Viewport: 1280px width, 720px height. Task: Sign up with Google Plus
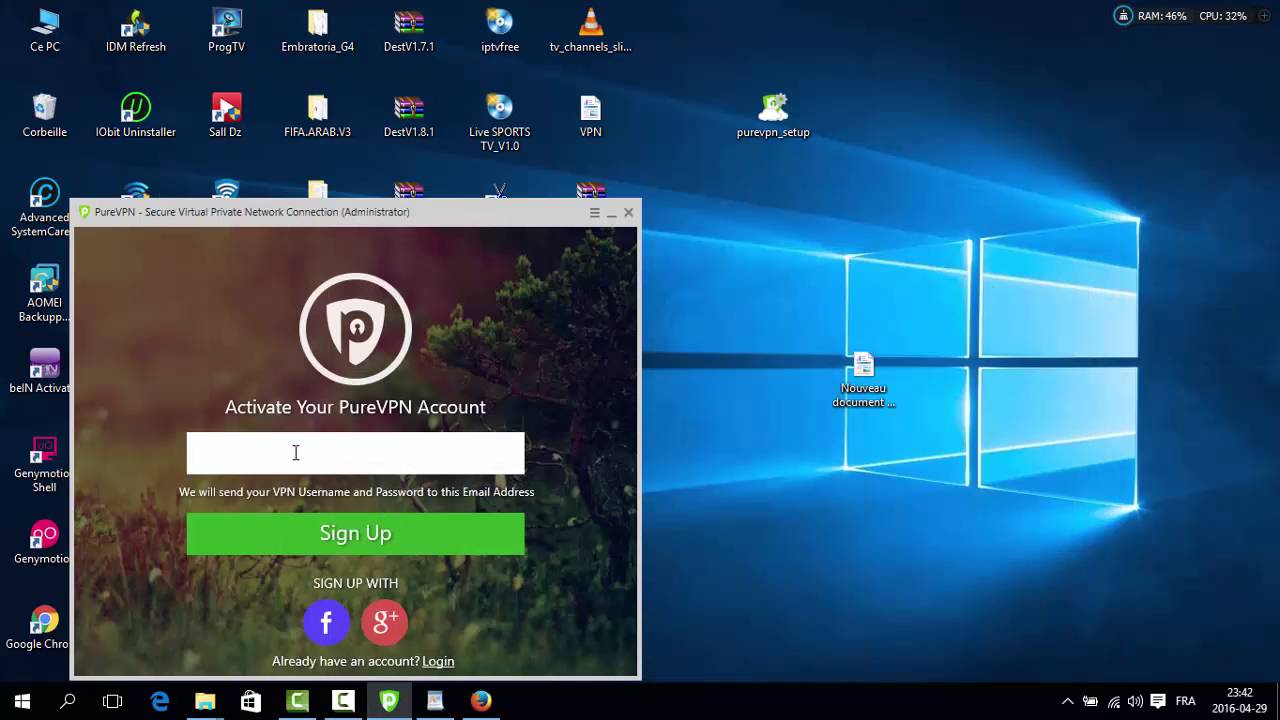coord(385,622)
